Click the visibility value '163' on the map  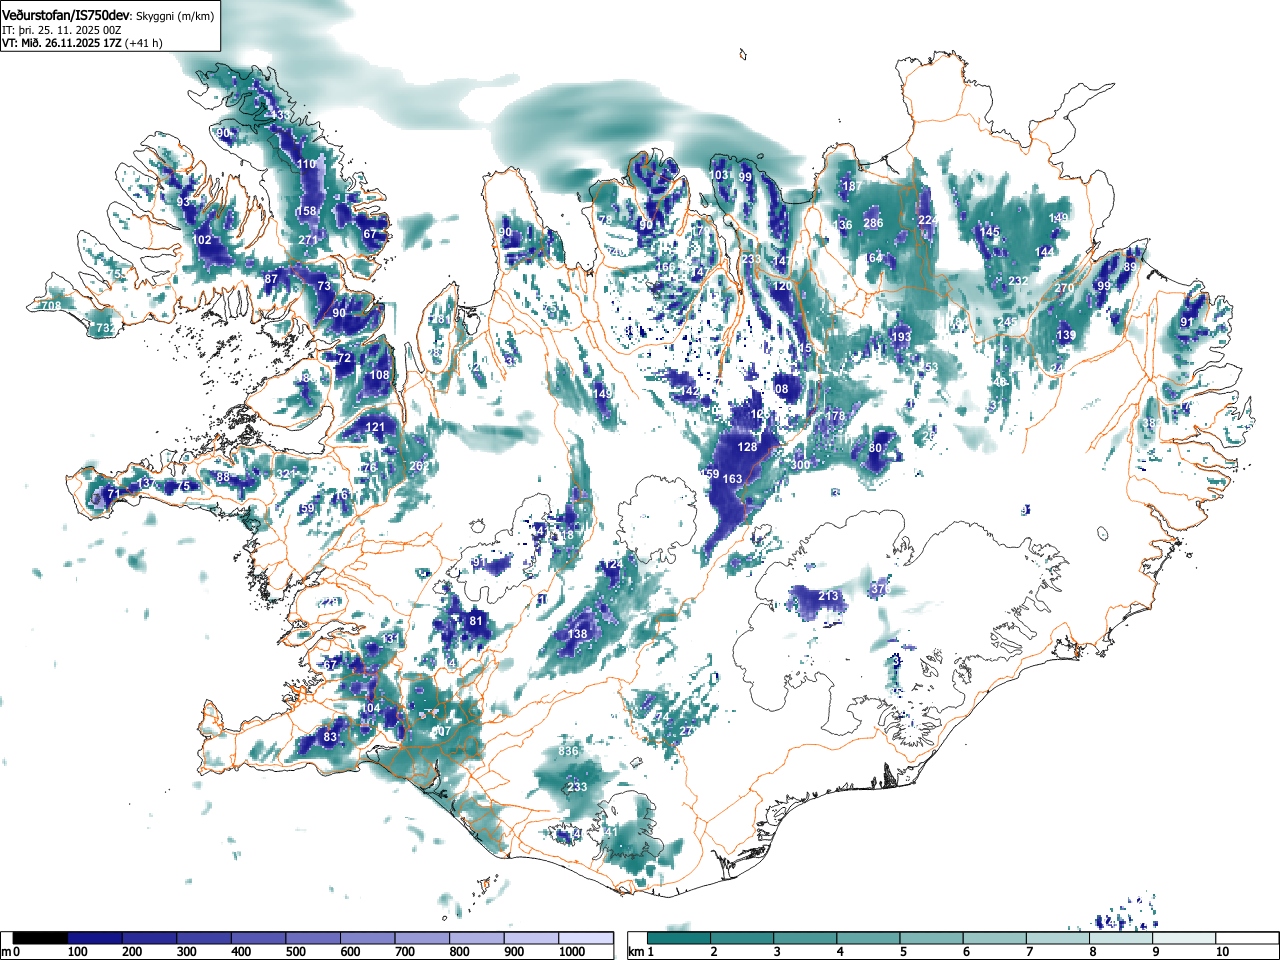pyautogui.click(x=733, y=479)
